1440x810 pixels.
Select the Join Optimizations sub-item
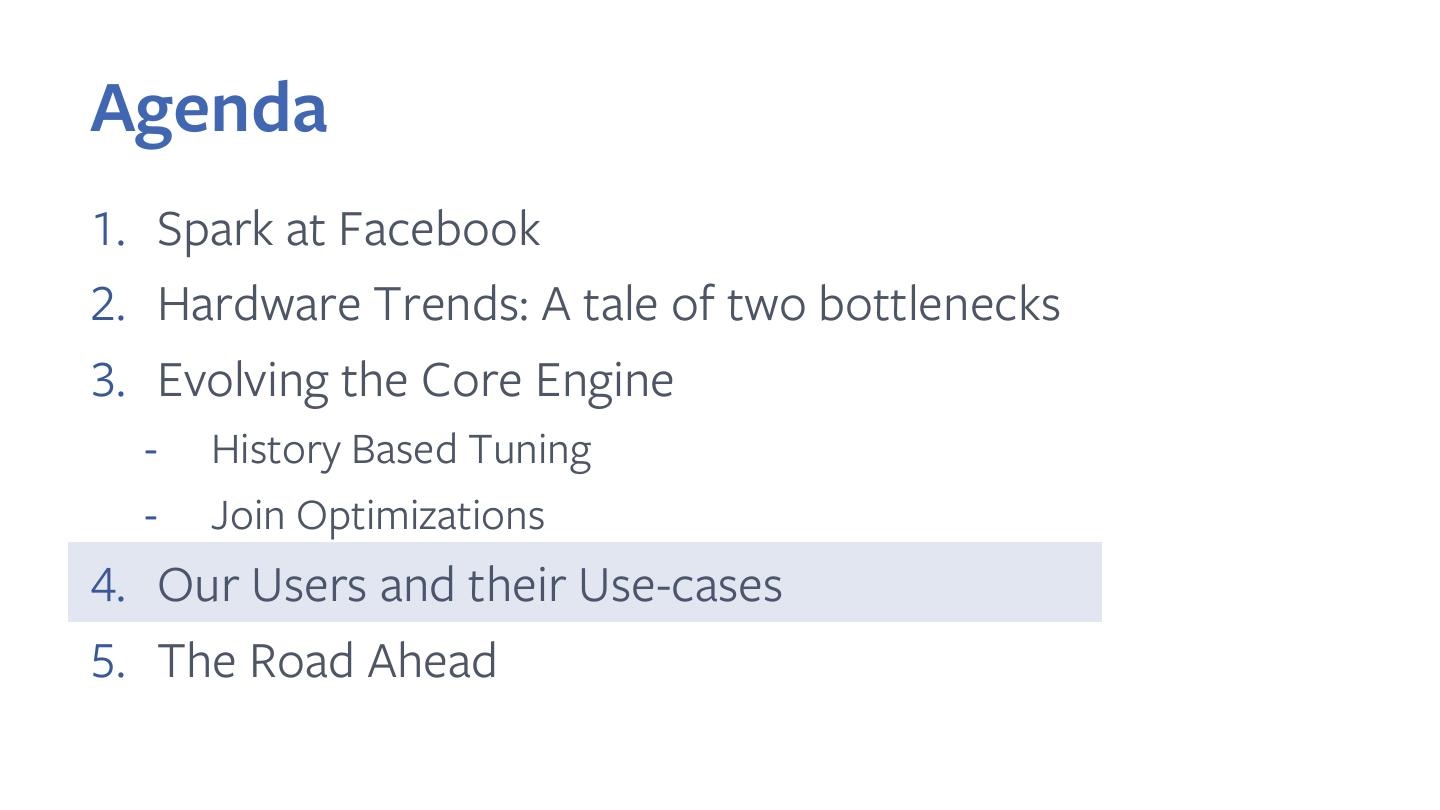click(x=377, y=516)
